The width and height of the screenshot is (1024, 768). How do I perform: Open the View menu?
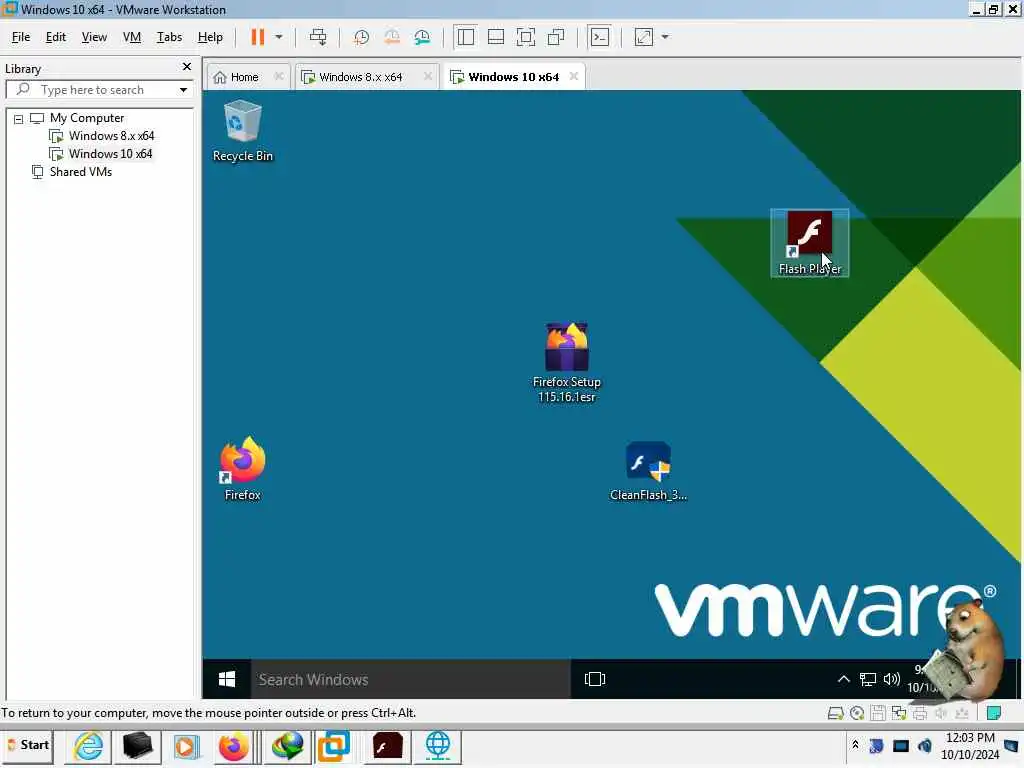(x=94, y=37)
